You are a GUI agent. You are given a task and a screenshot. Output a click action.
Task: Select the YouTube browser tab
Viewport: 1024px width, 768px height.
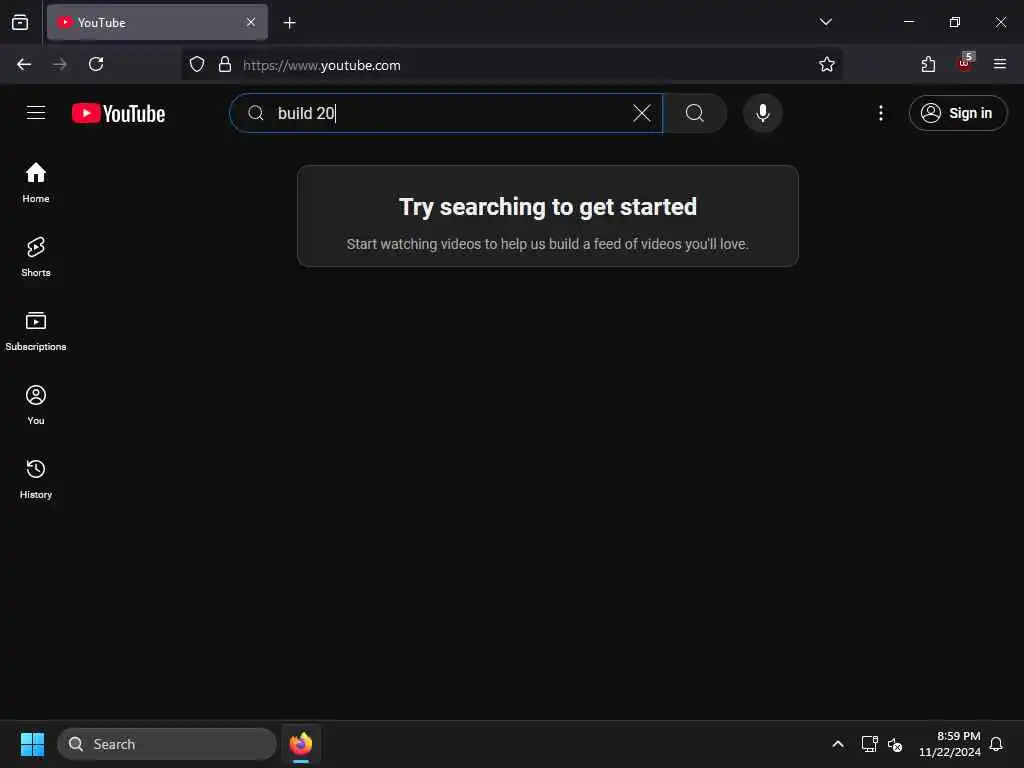pos(157,22)
